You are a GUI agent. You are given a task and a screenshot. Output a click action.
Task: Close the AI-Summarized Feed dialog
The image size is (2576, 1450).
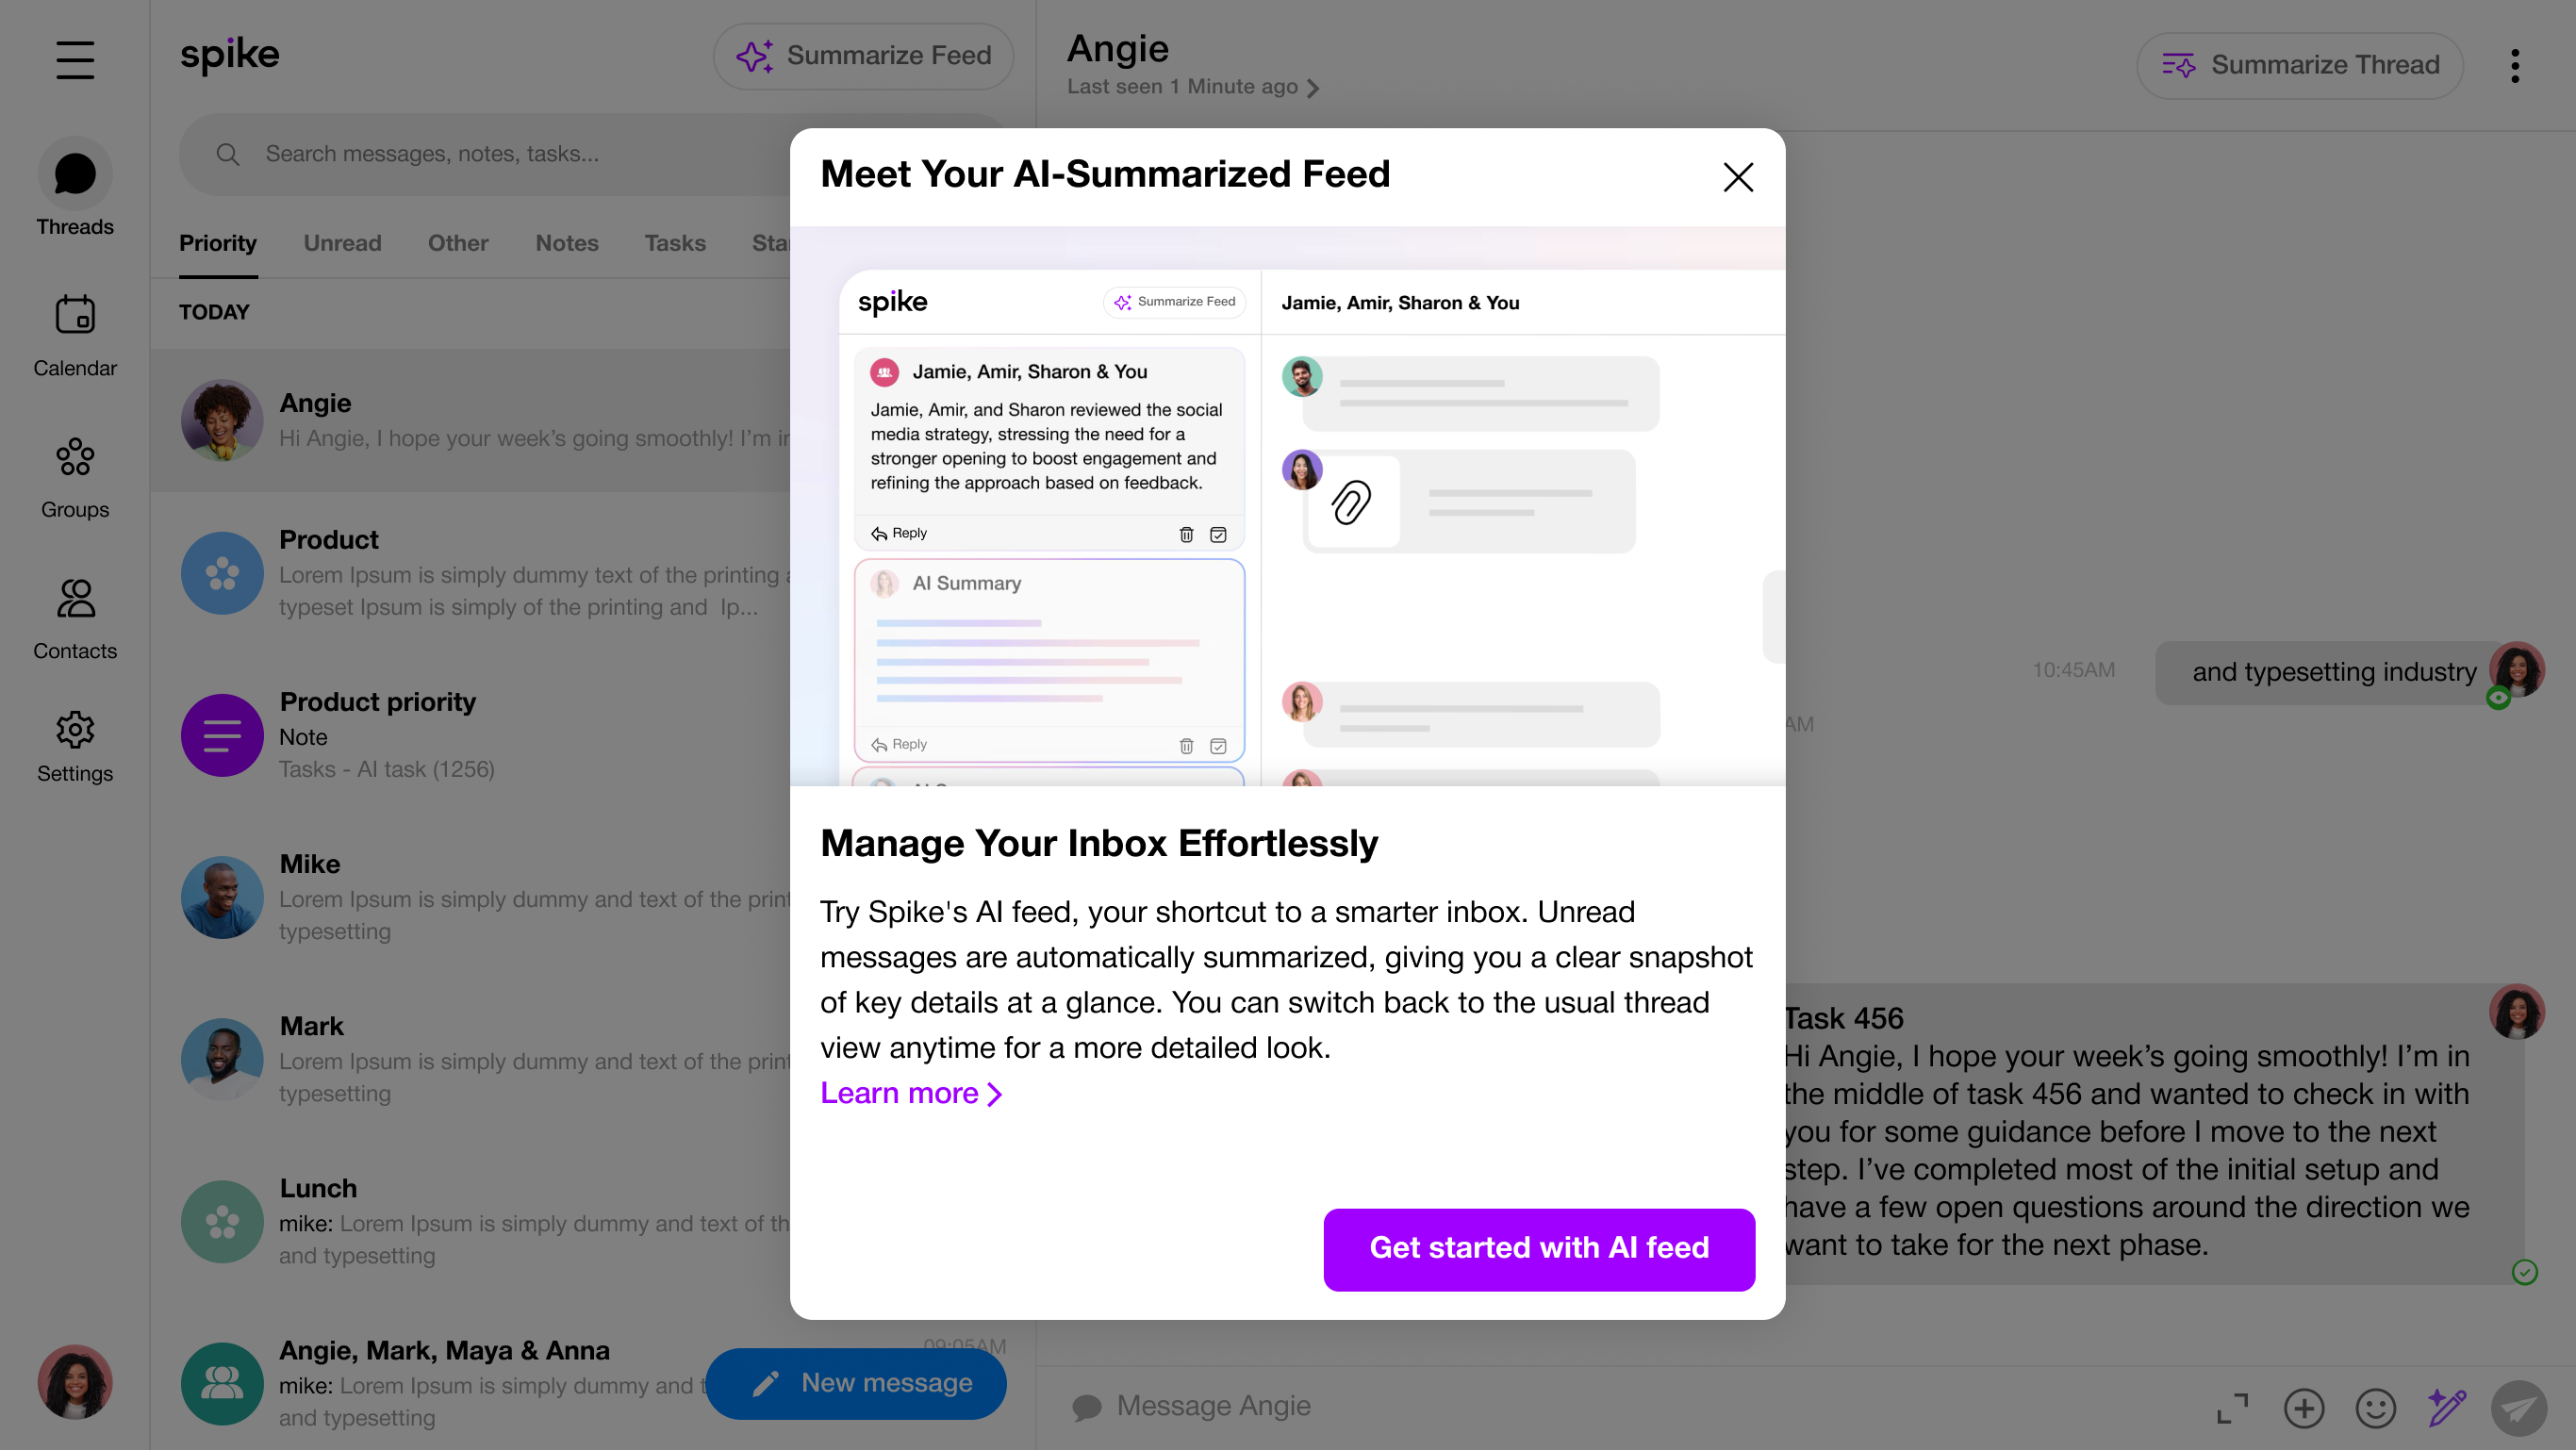[x=1738, y=177]
